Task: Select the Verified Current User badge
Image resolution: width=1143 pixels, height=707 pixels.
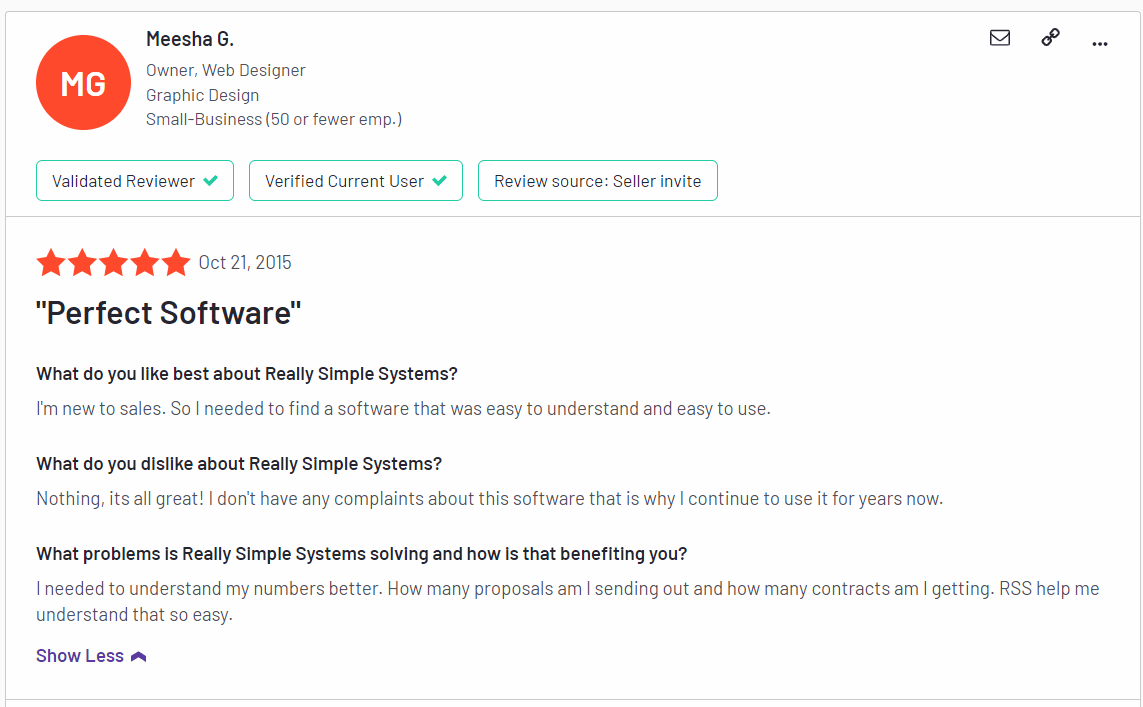Action: point(356,181)
